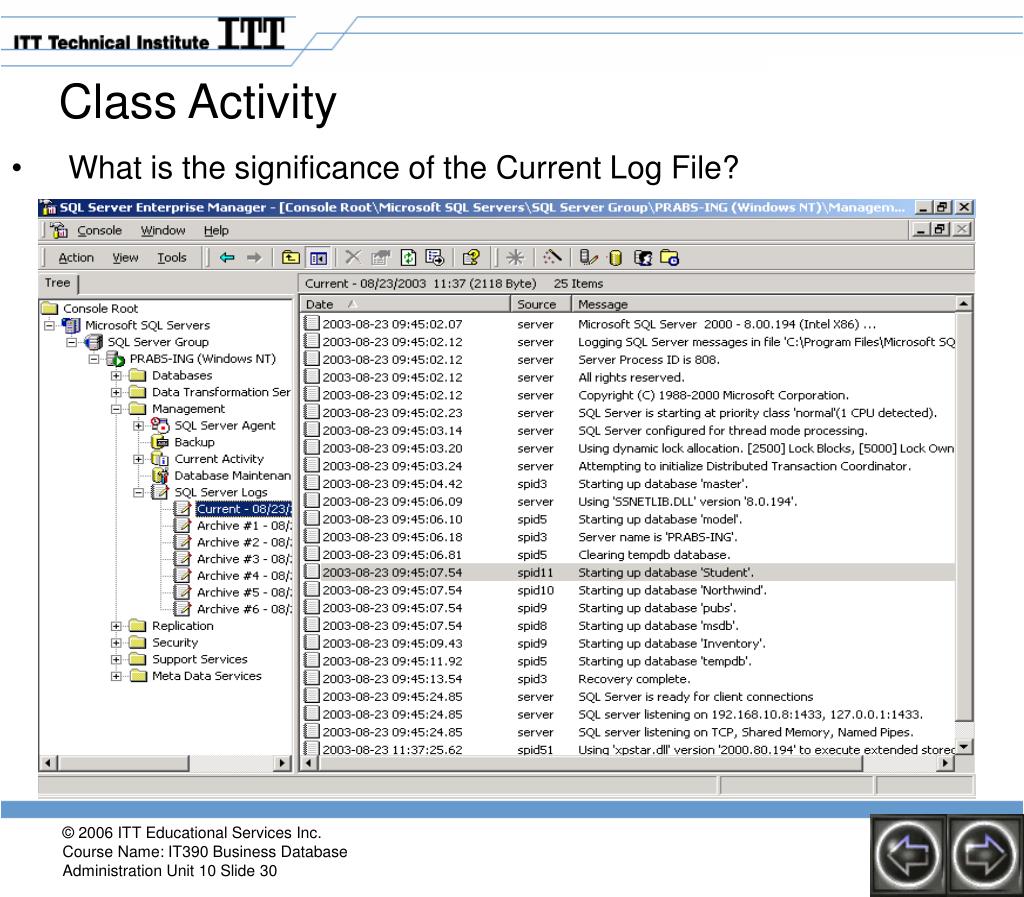The height and width of the screenshot is (897, 1024).
Task: Select the log row "Recovery complete."
Action: (x=628, y=679)
